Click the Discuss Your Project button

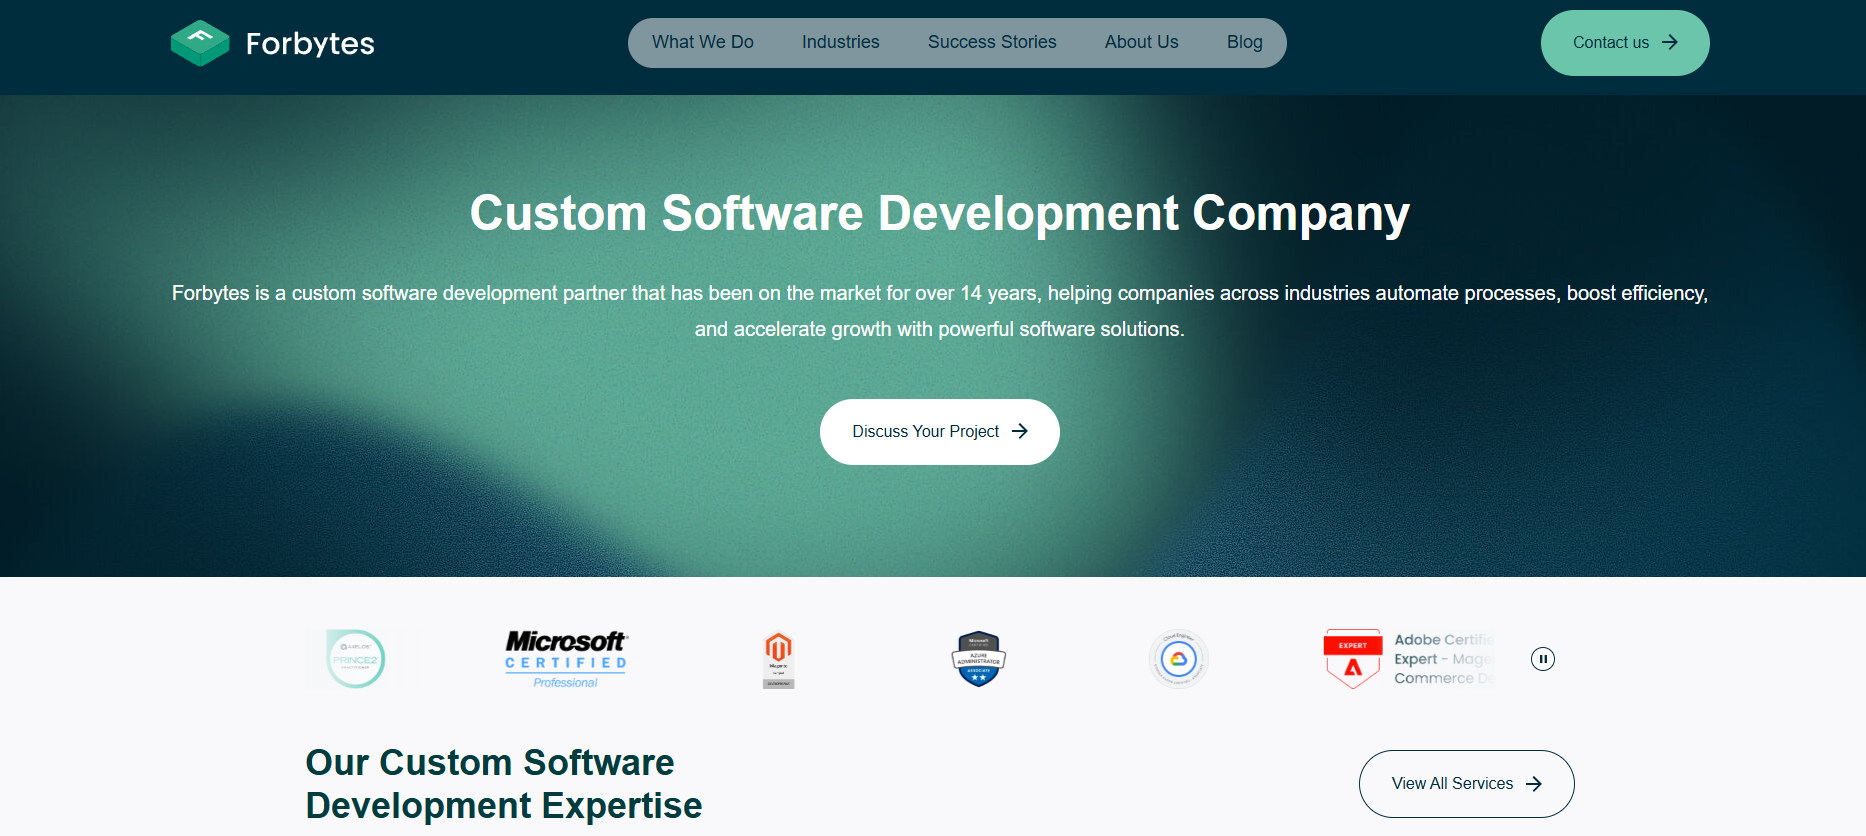[x=939, y=431]
